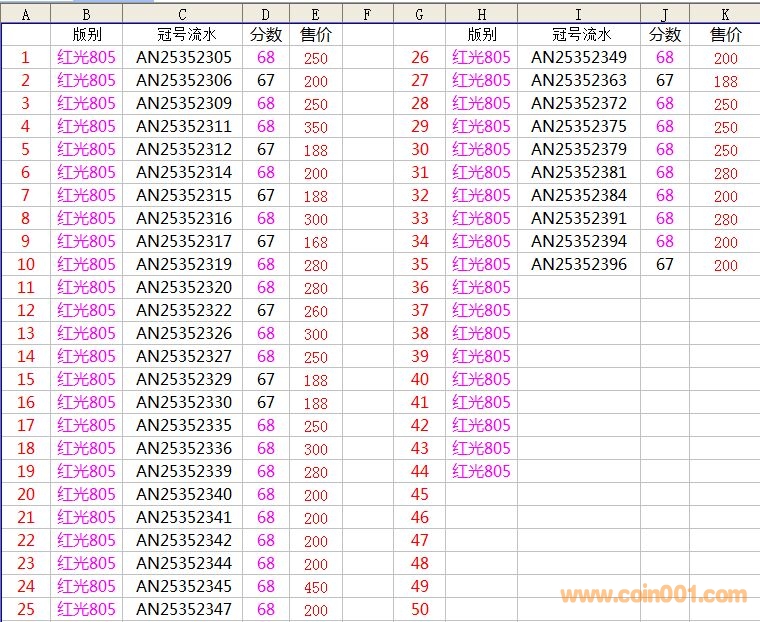Click the row index cell numbered 50
The image size is (760, 622).
(x=420, y=610)
